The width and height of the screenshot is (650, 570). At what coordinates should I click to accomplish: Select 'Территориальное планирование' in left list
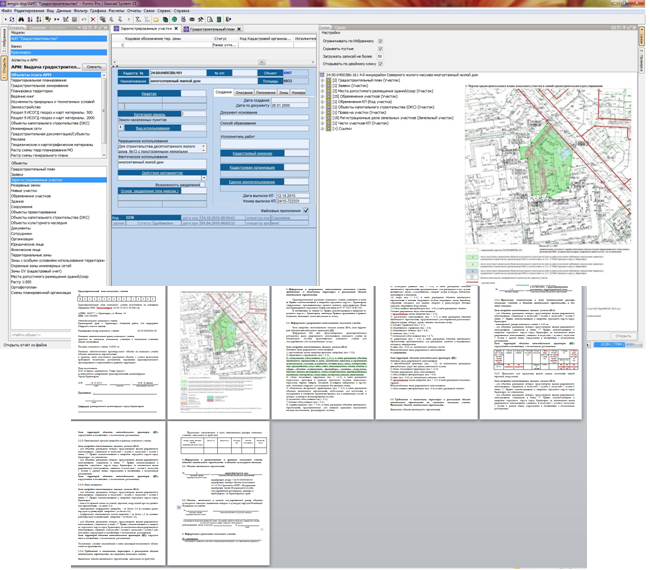point(40,80)
